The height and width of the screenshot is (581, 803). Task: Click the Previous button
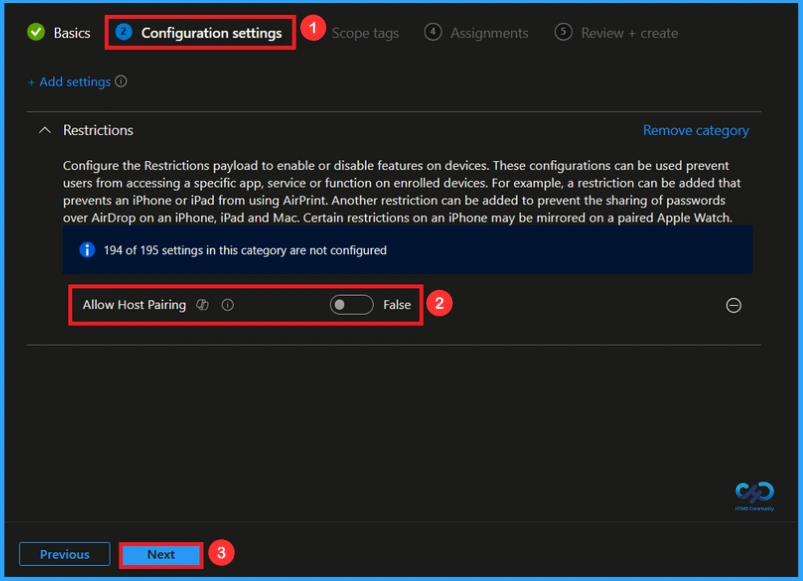coord(64,554)
